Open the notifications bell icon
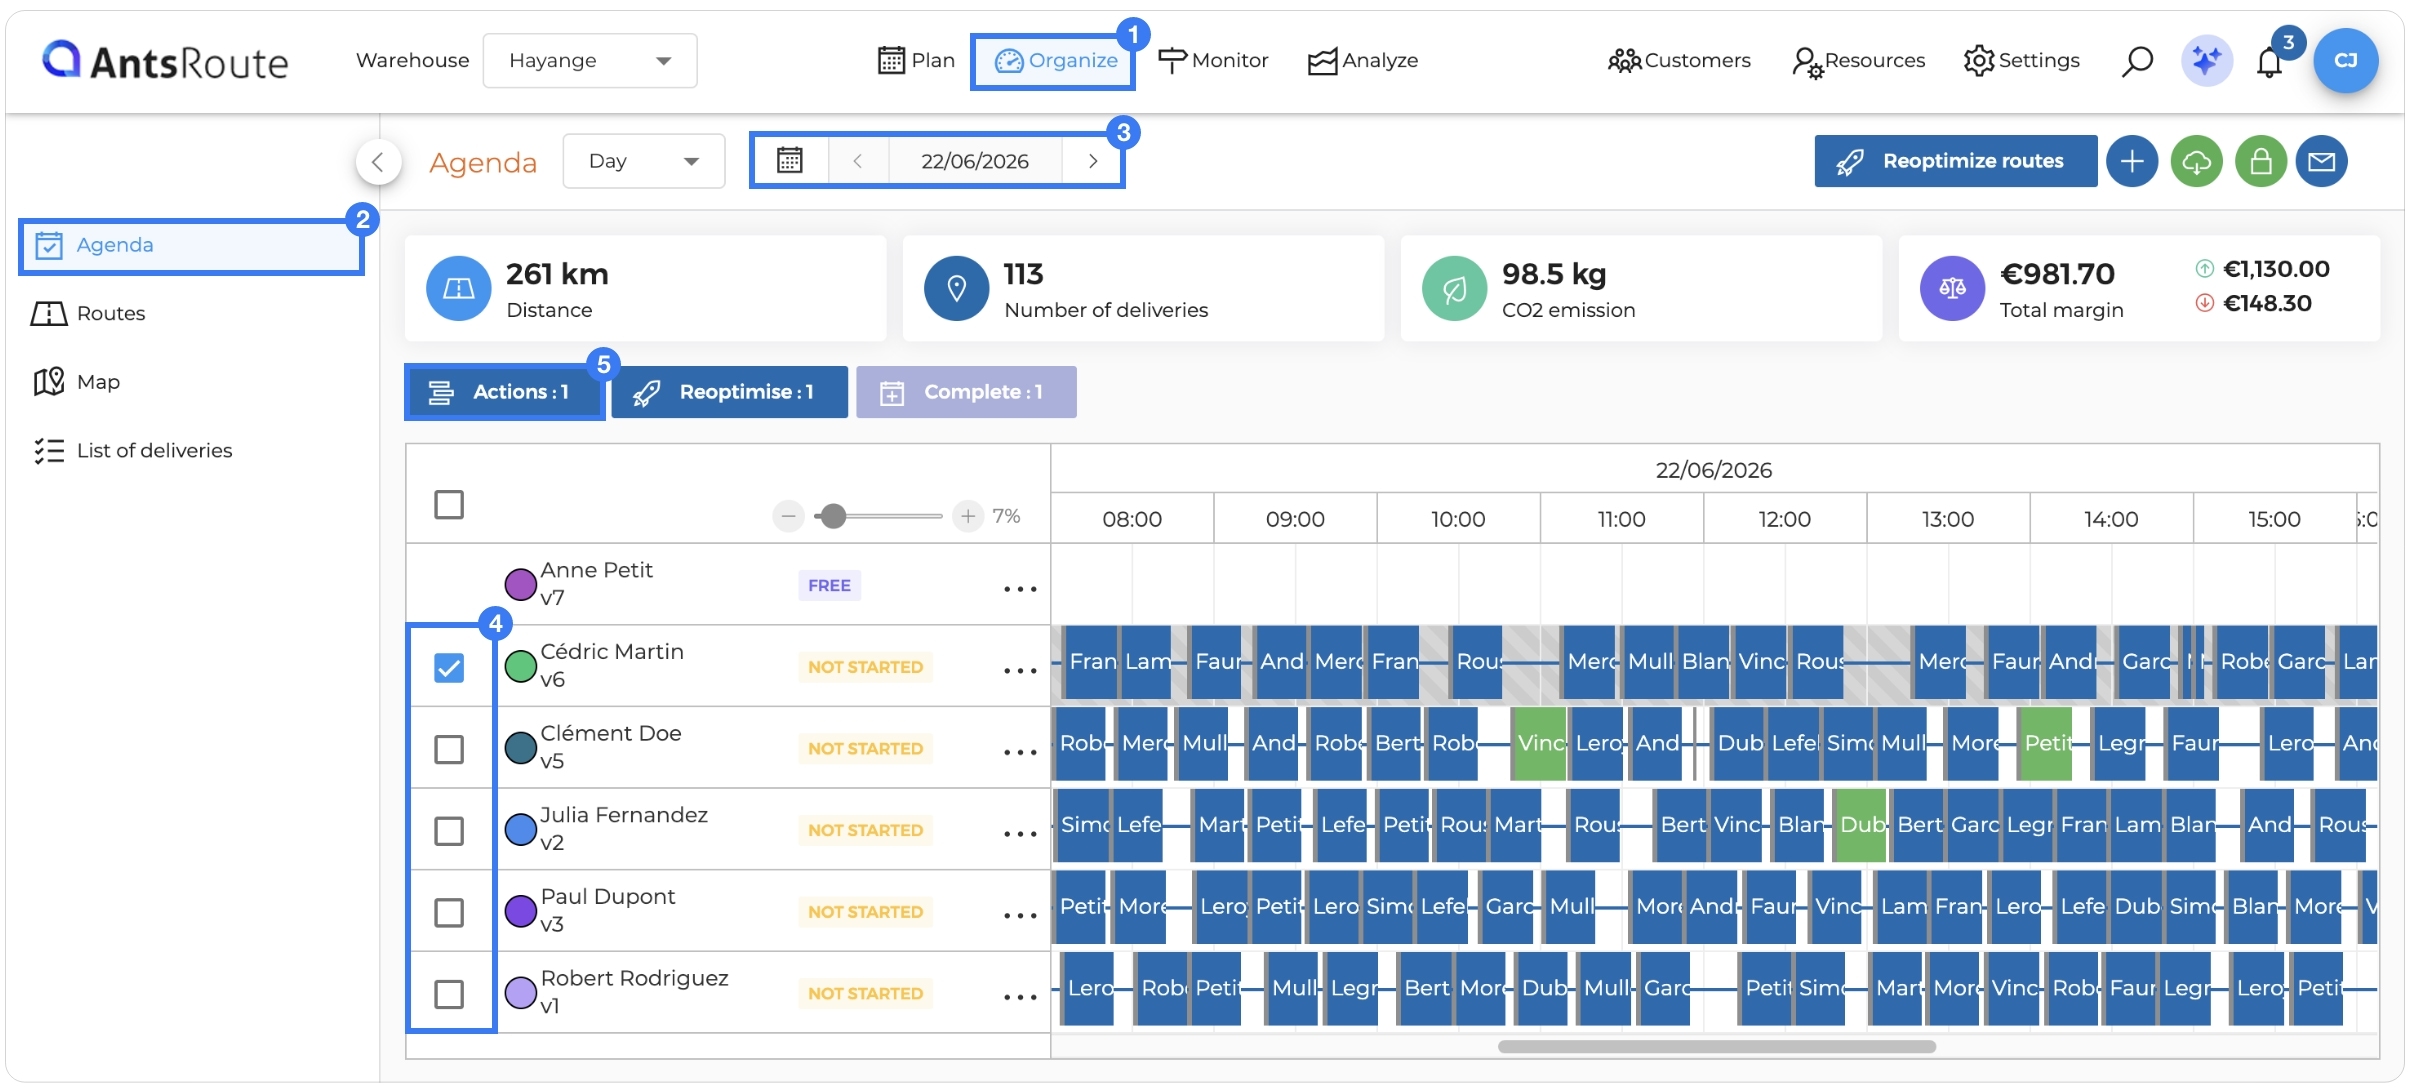 coord(2269,62)
